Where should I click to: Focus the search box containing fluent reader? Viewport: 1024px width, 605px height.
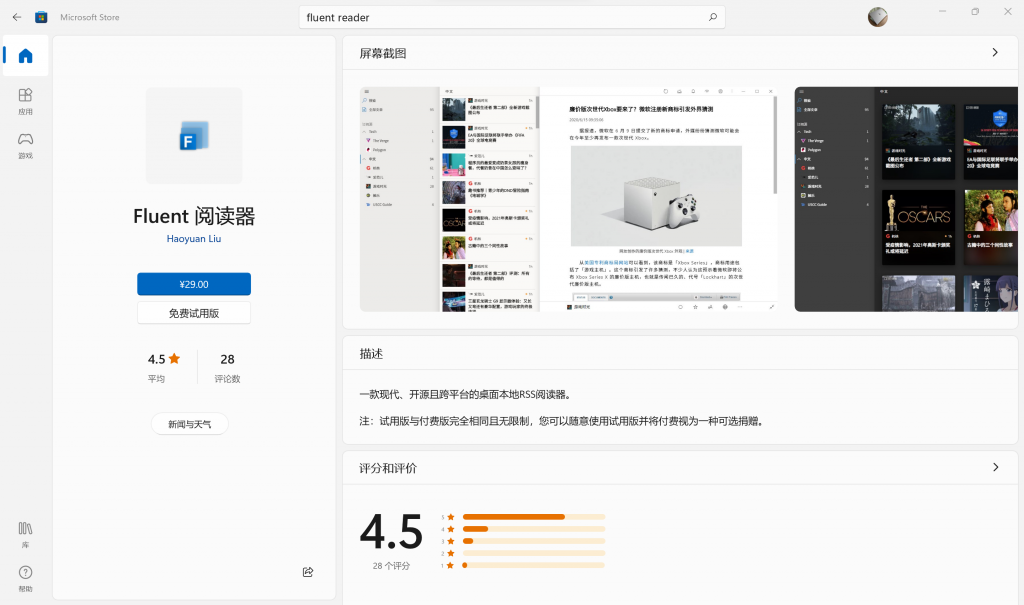(x=512, y=17)
